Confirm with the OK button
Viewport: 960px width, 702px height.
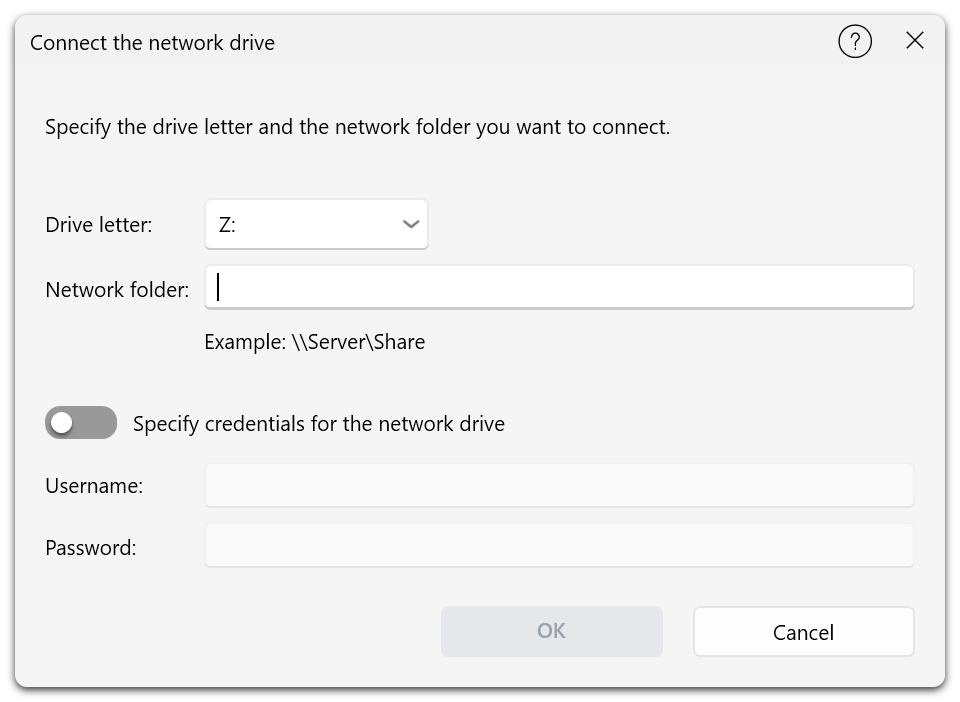552,631
